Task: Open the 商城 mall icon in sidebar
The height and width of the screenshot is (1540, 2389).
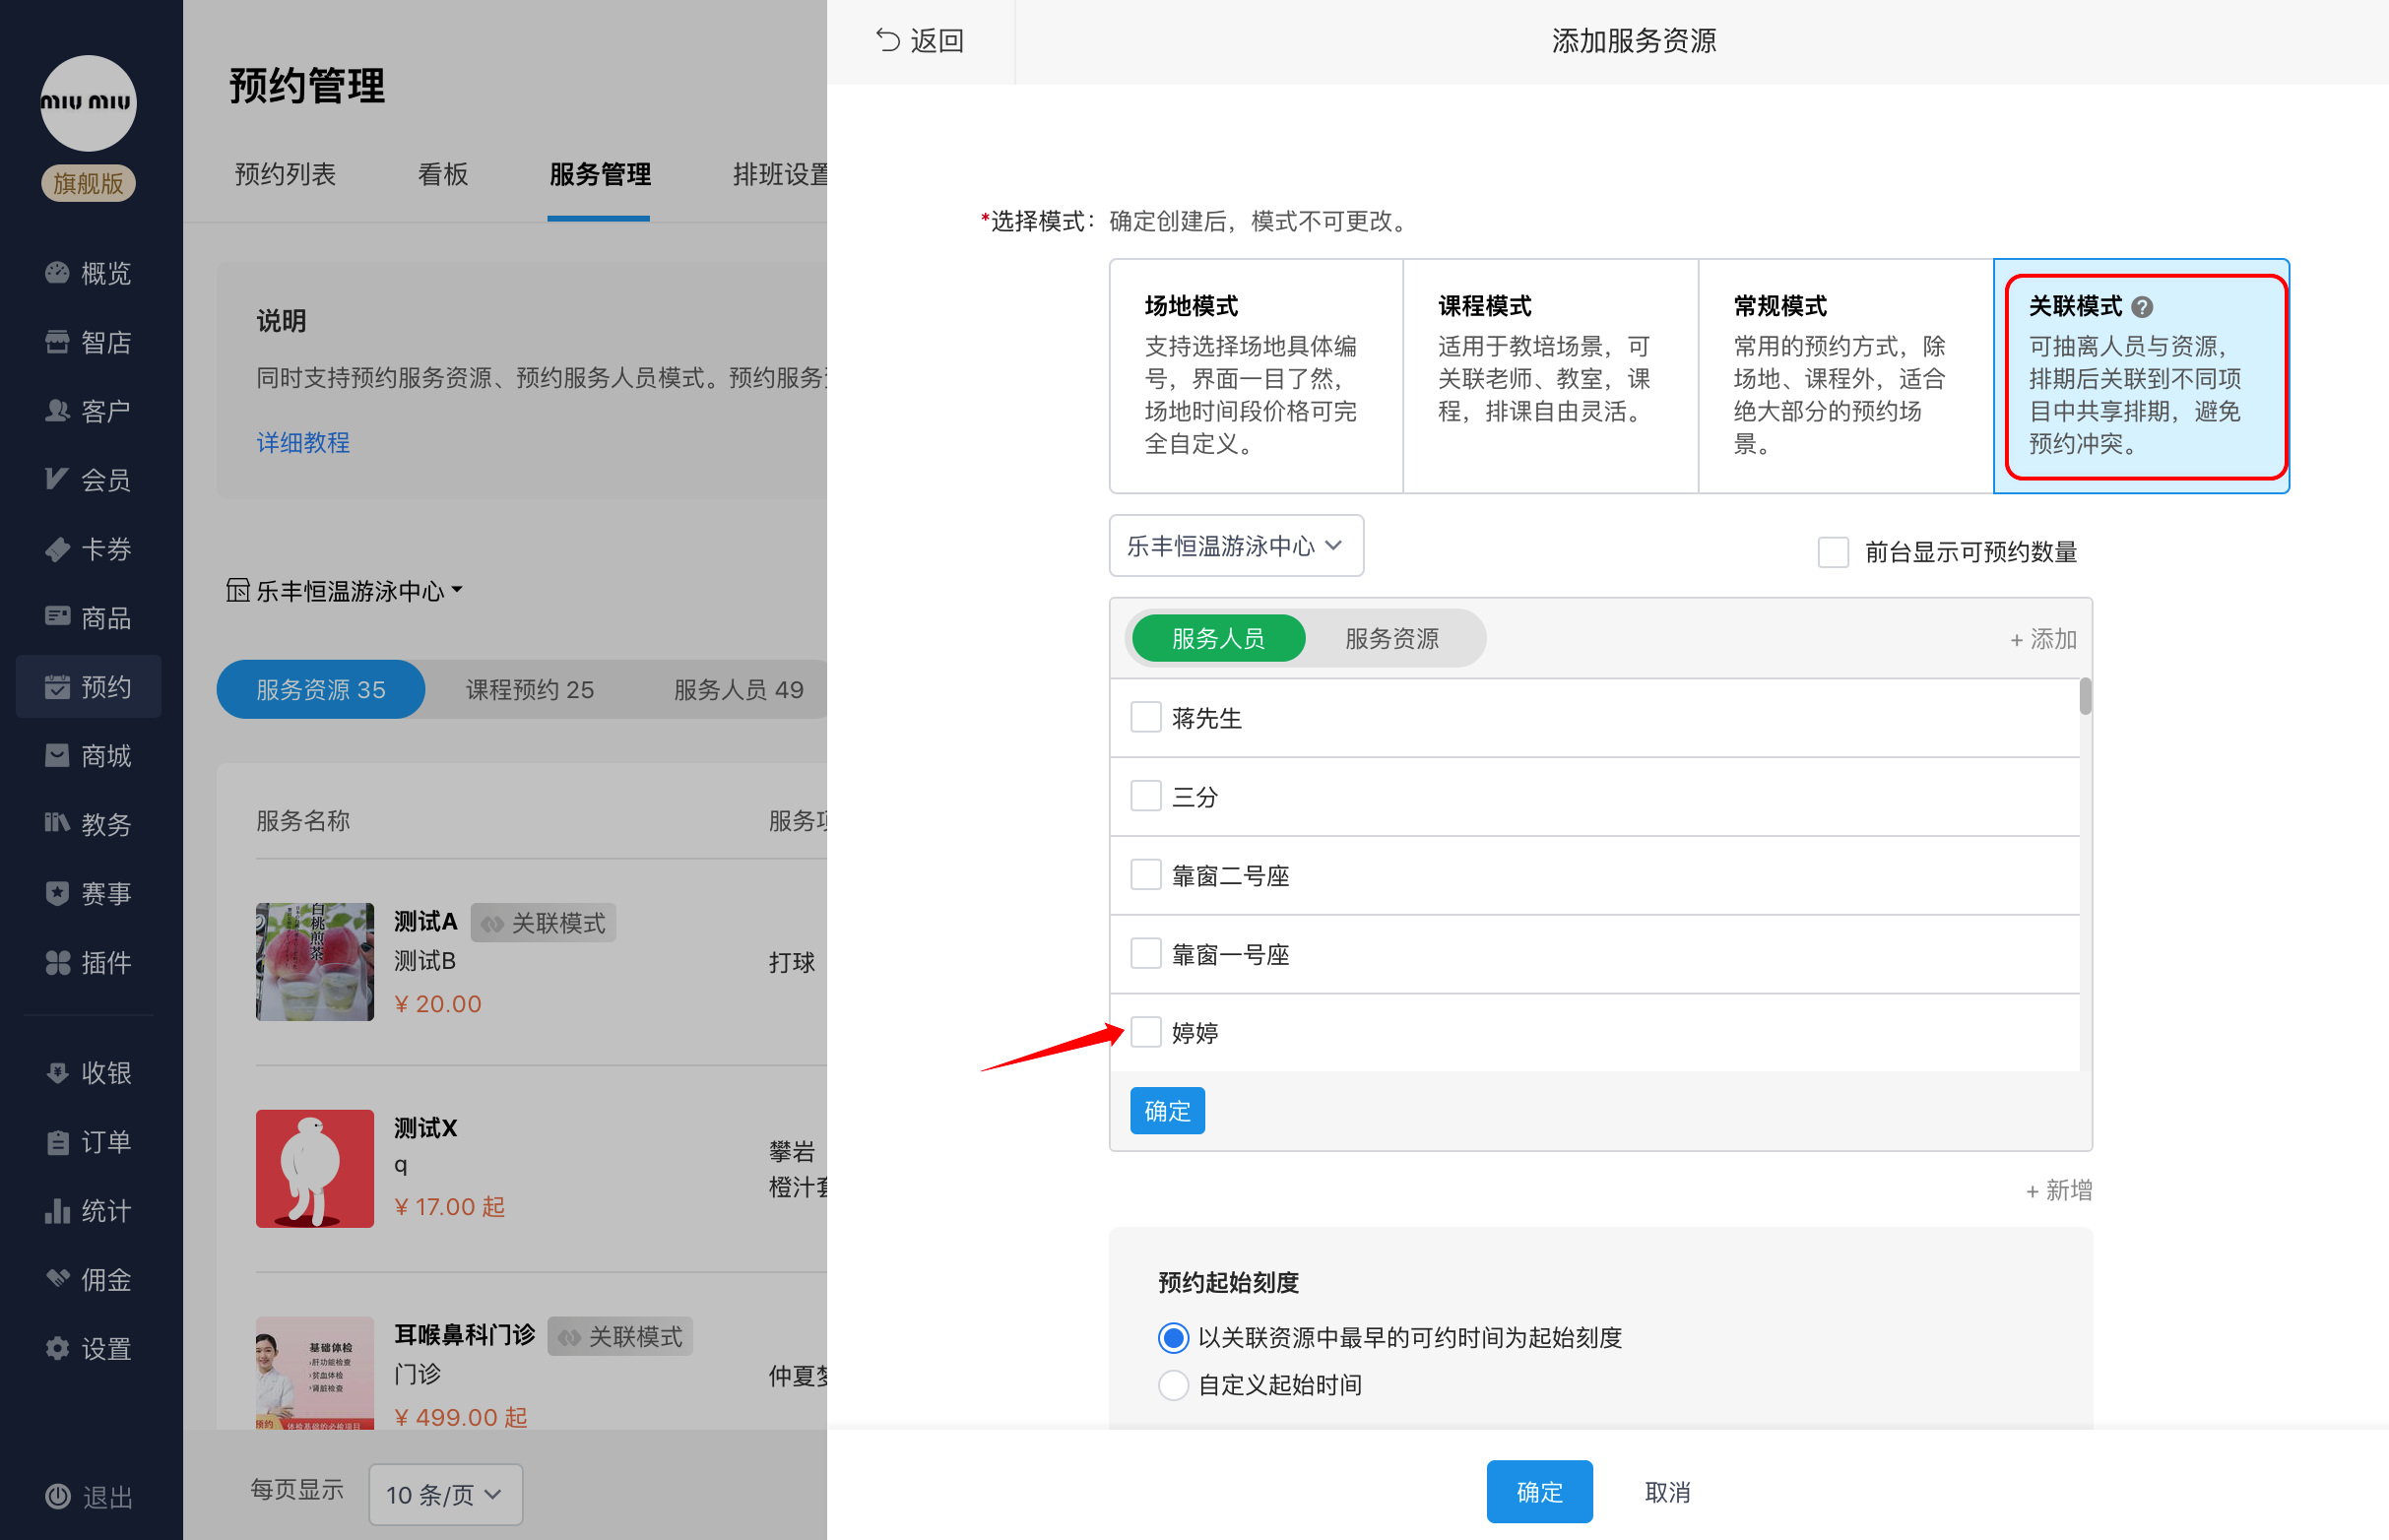Action: [57, 755]
